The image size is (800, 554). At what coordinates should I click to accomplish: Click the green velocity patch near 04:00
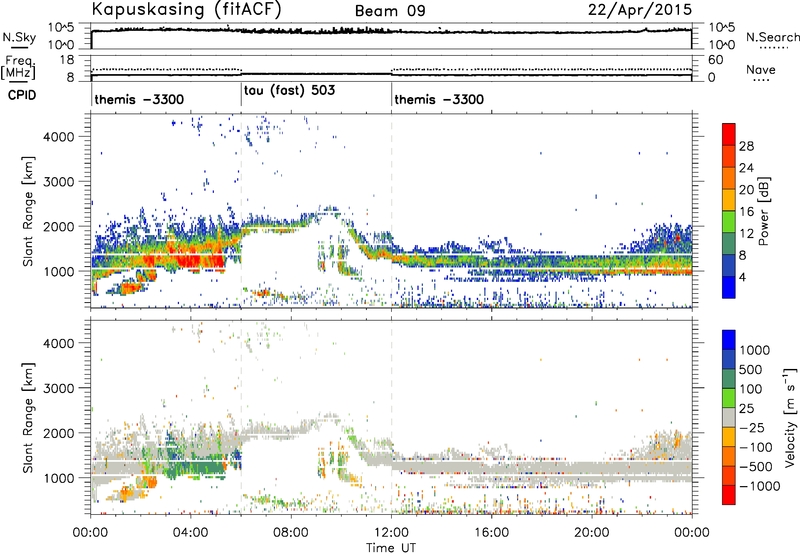pos(196,468)
